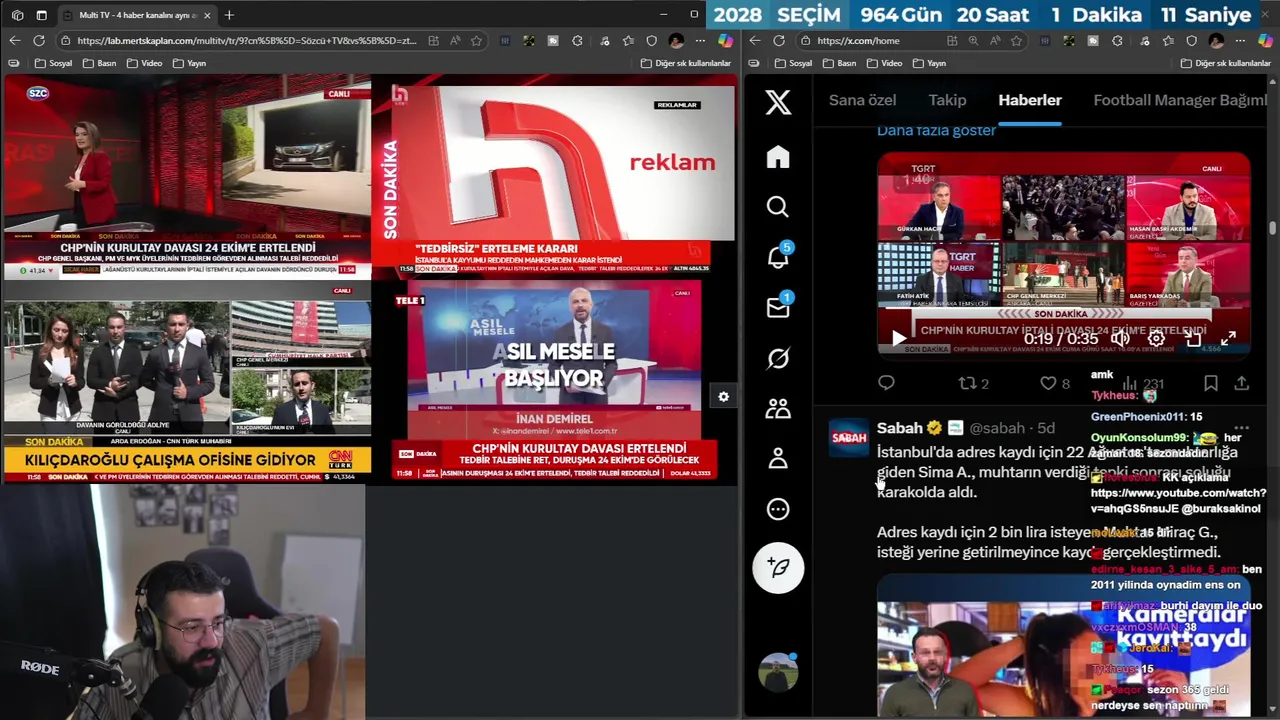
Task: Open Copilot icon in left browser
Action: click(x=725, y=41)
